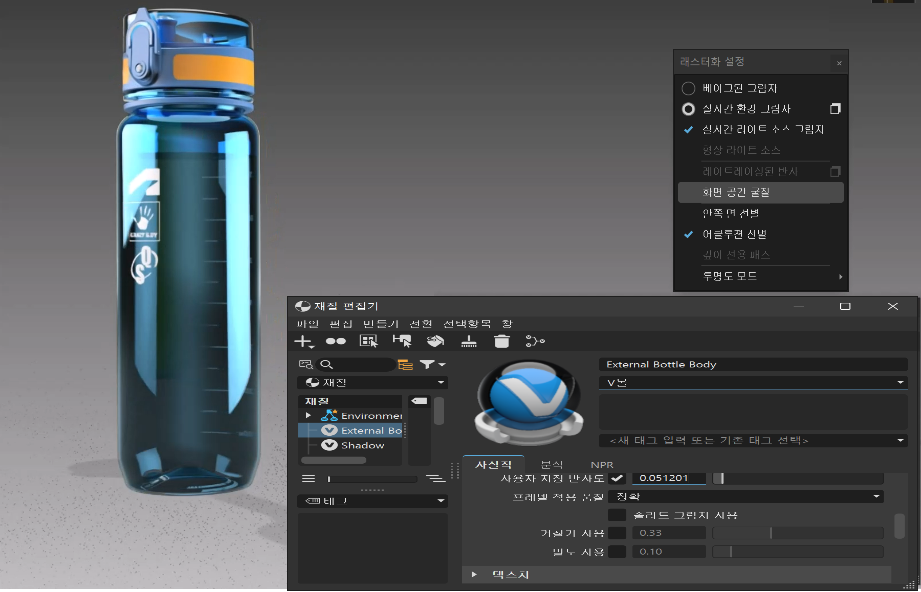Click the select-nodes grid cursor icon
This screenshot has height=592, width=921.
pos(368,341)
